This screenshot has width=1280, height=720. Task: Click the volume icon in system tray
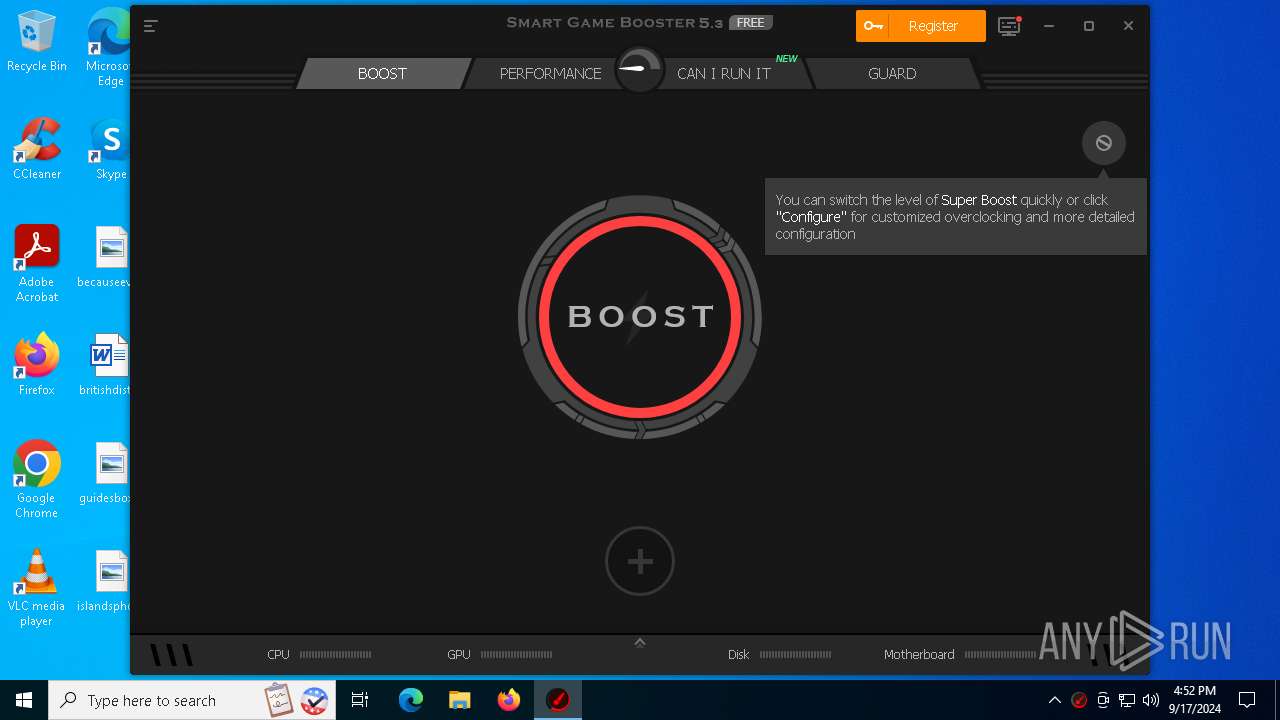pyautogui.click(x=1151, y=700)
